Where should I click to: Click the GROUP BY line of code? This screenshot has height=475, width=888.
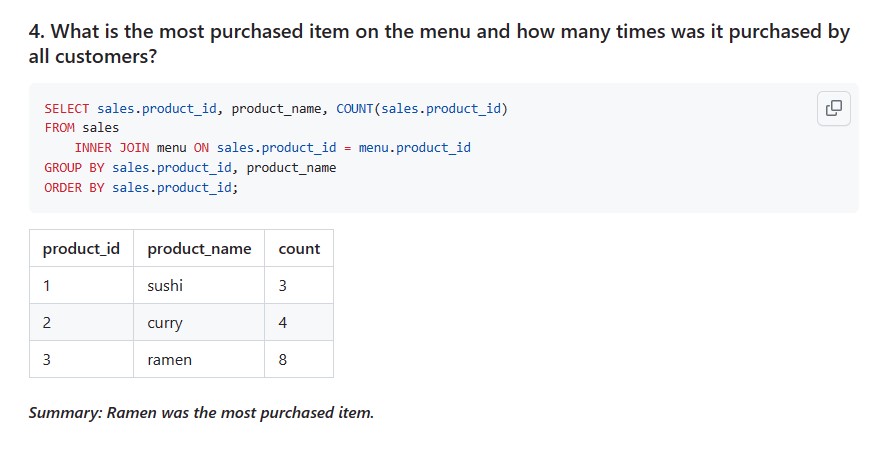pyautogui.click(x=190, y=168)
